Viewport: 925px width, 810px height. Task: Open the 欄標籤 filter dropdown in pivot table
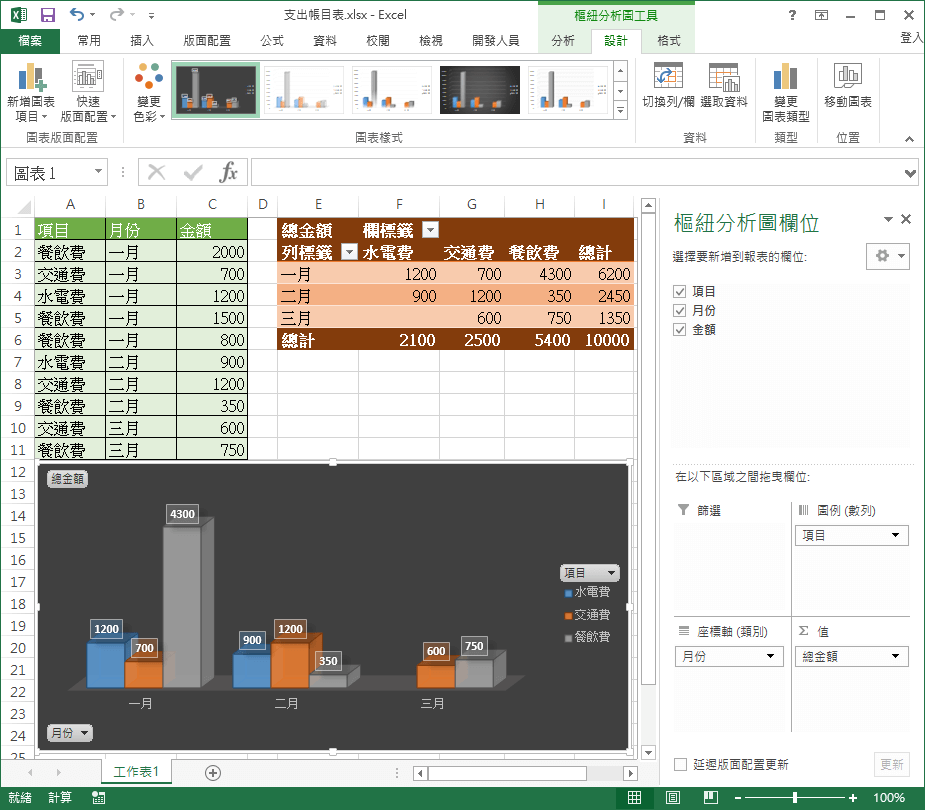pyautogui.click(x=430, y=230)
